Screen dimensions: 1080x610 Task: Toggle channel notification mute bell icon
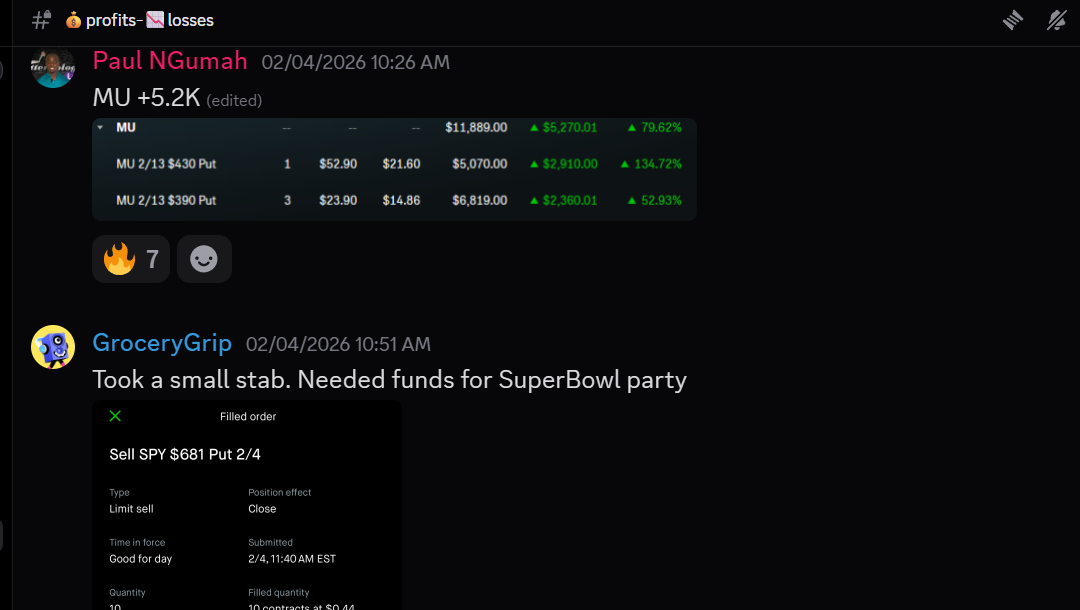(1057, 21)
